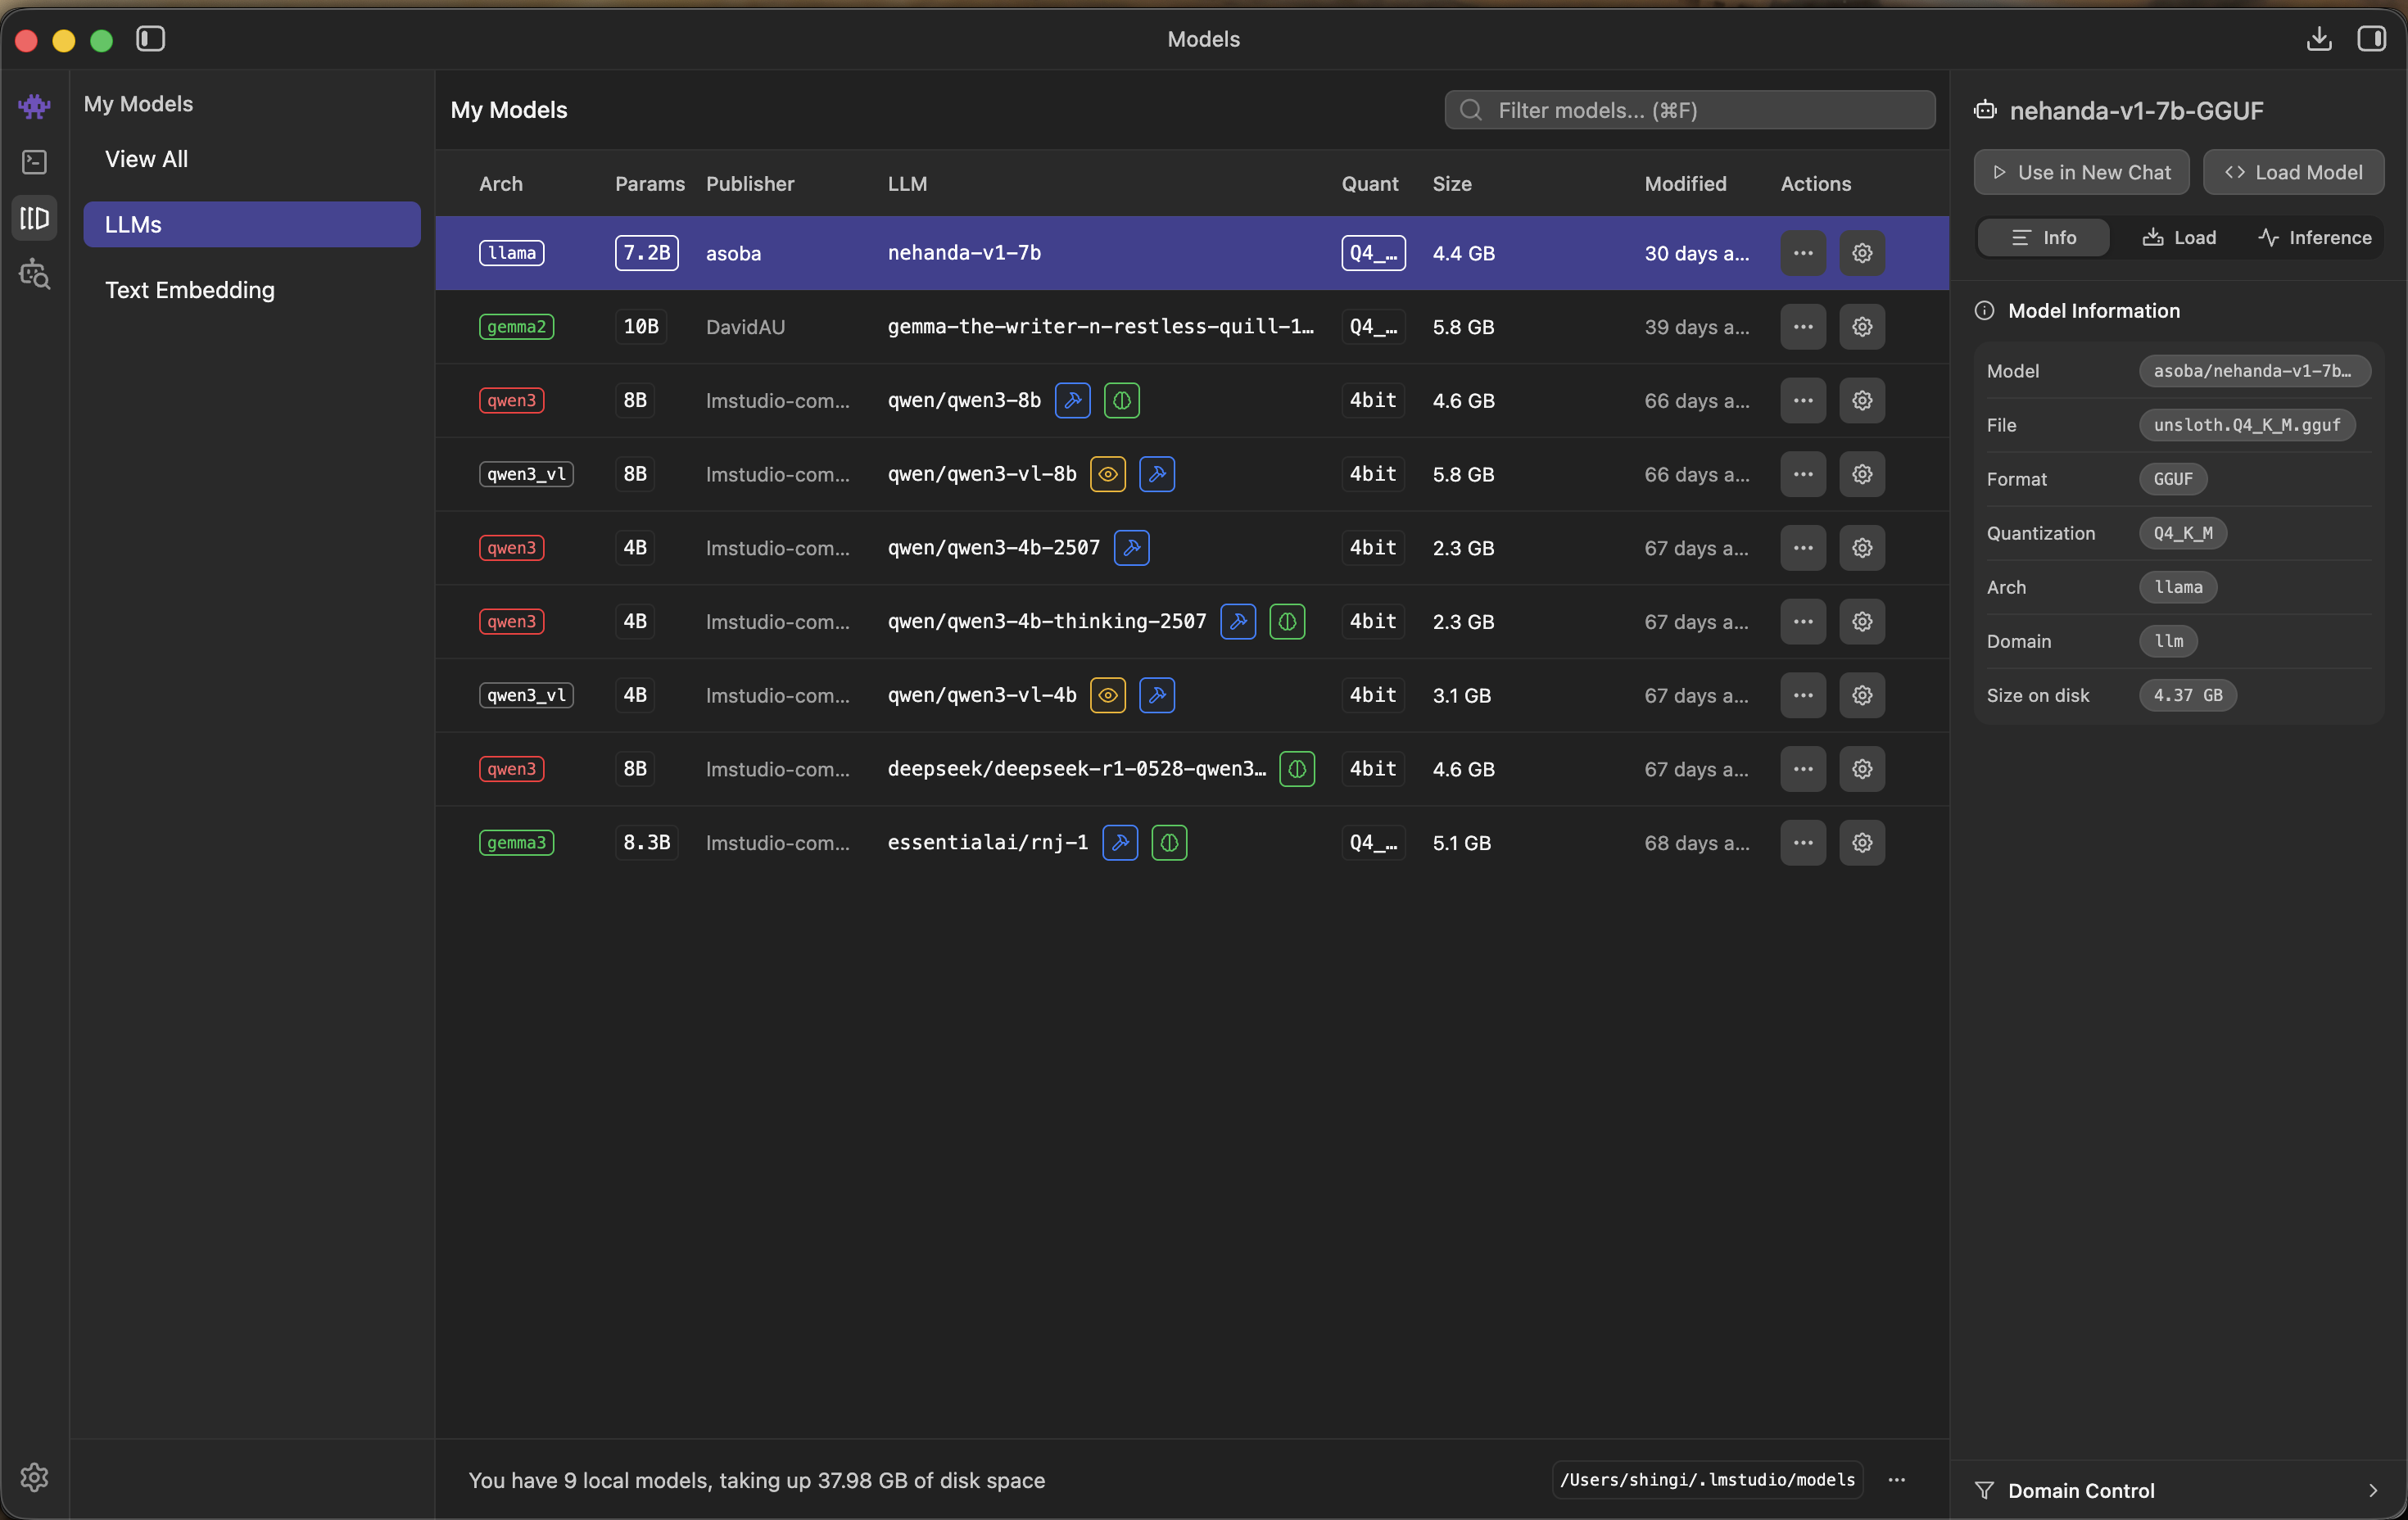Toggle the right details panel button
Viewport: 2408px width, 1520px height.
tap(2371, 39)
